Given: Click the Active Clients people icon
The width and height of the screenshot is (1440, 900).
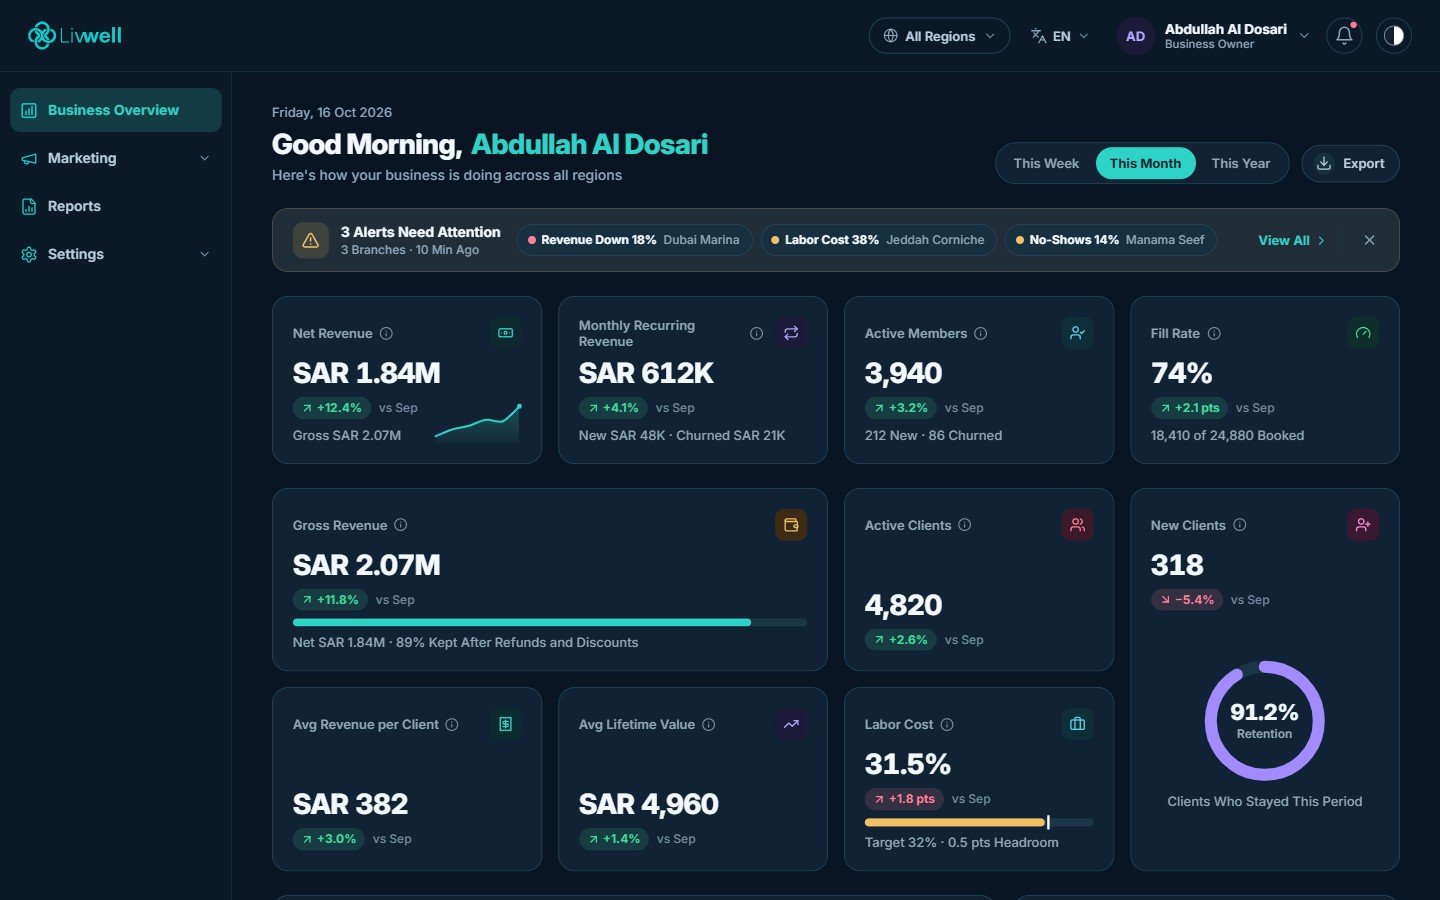Looking at the screenshot, I should [1077, 525].
